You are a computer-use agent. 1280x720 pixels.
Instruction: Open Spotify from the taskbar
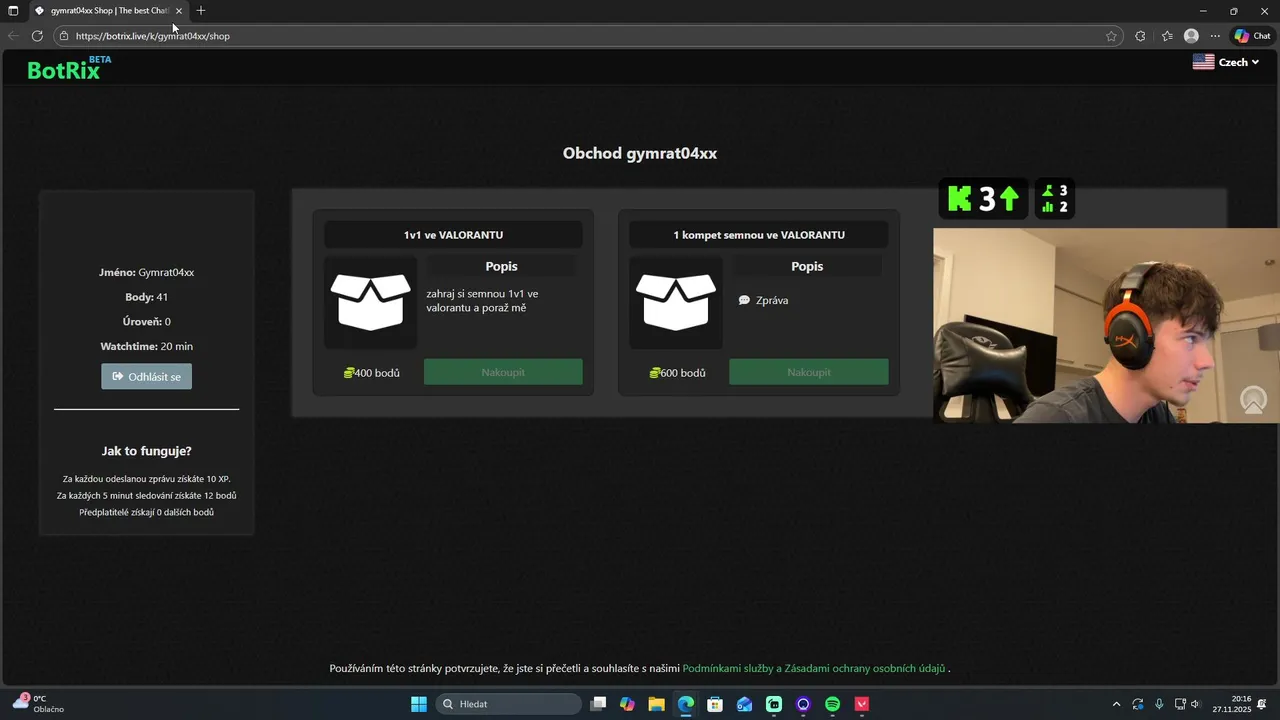[833, 704]
